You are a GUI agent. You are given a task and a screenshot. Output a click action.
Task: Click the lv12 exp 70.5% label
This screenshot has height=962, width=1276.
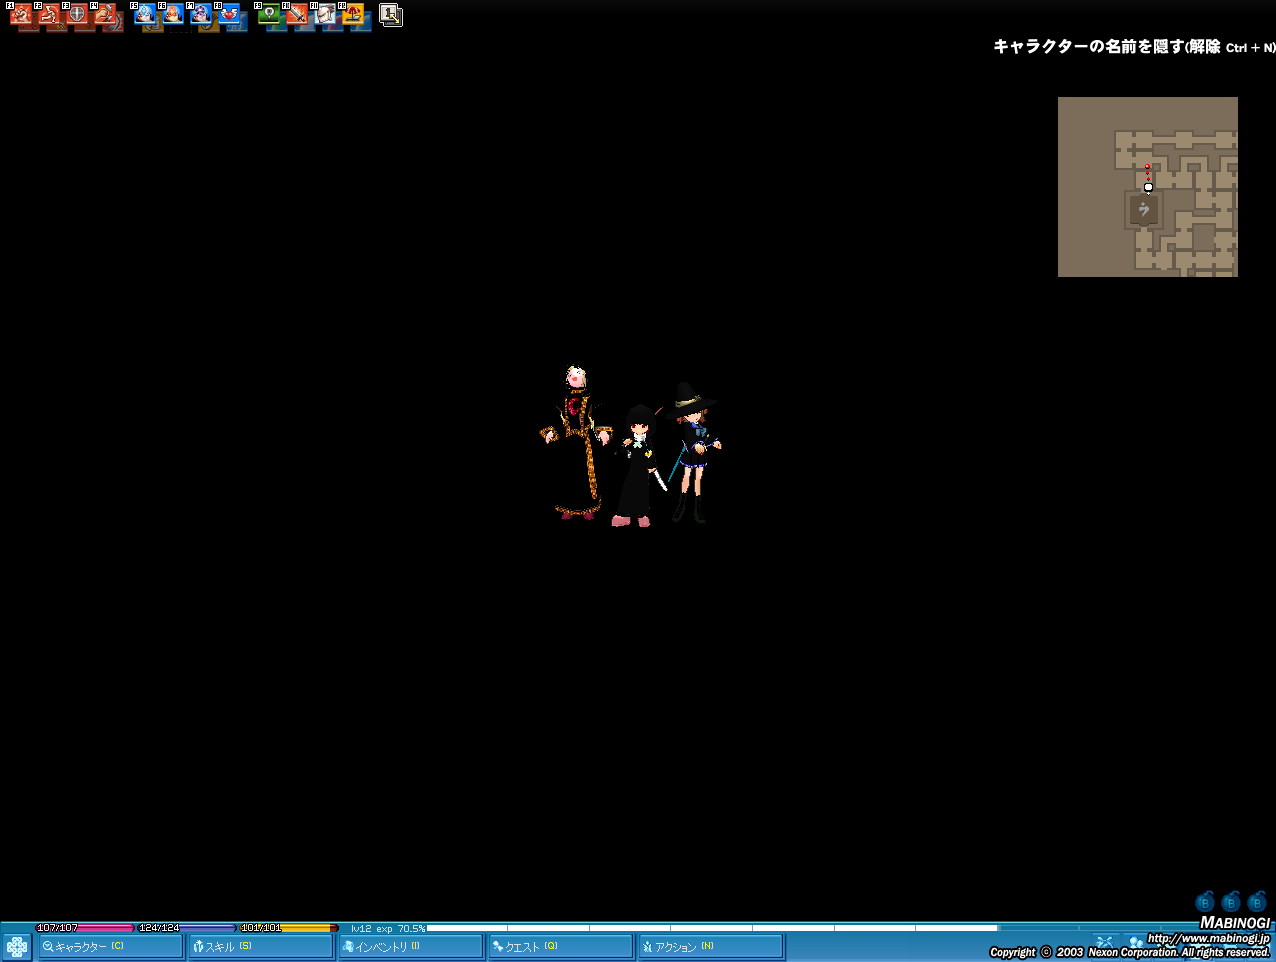[x=388, y=928]
